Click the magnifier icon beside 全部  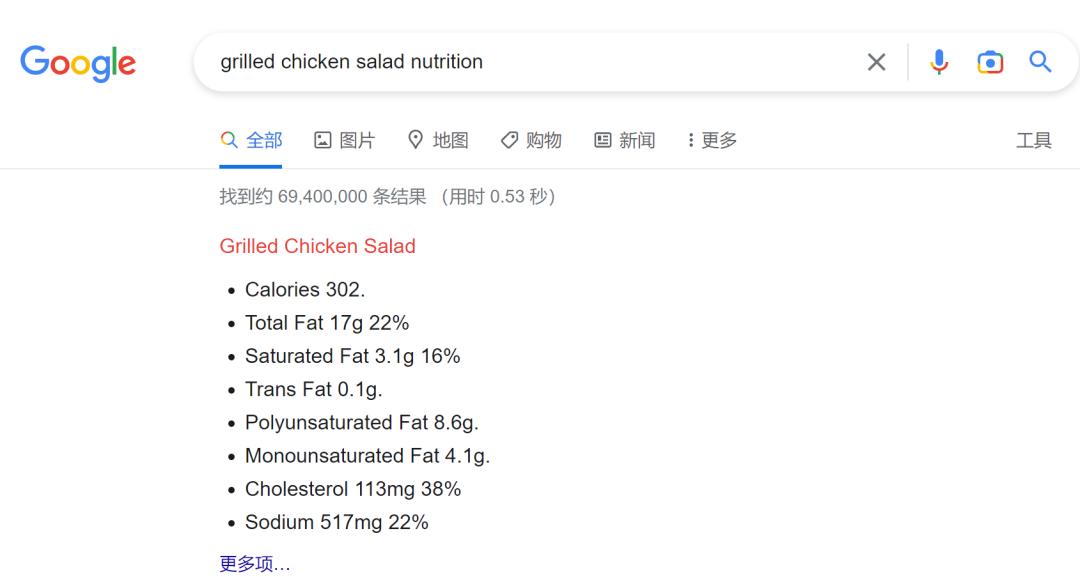coord(228,139)
